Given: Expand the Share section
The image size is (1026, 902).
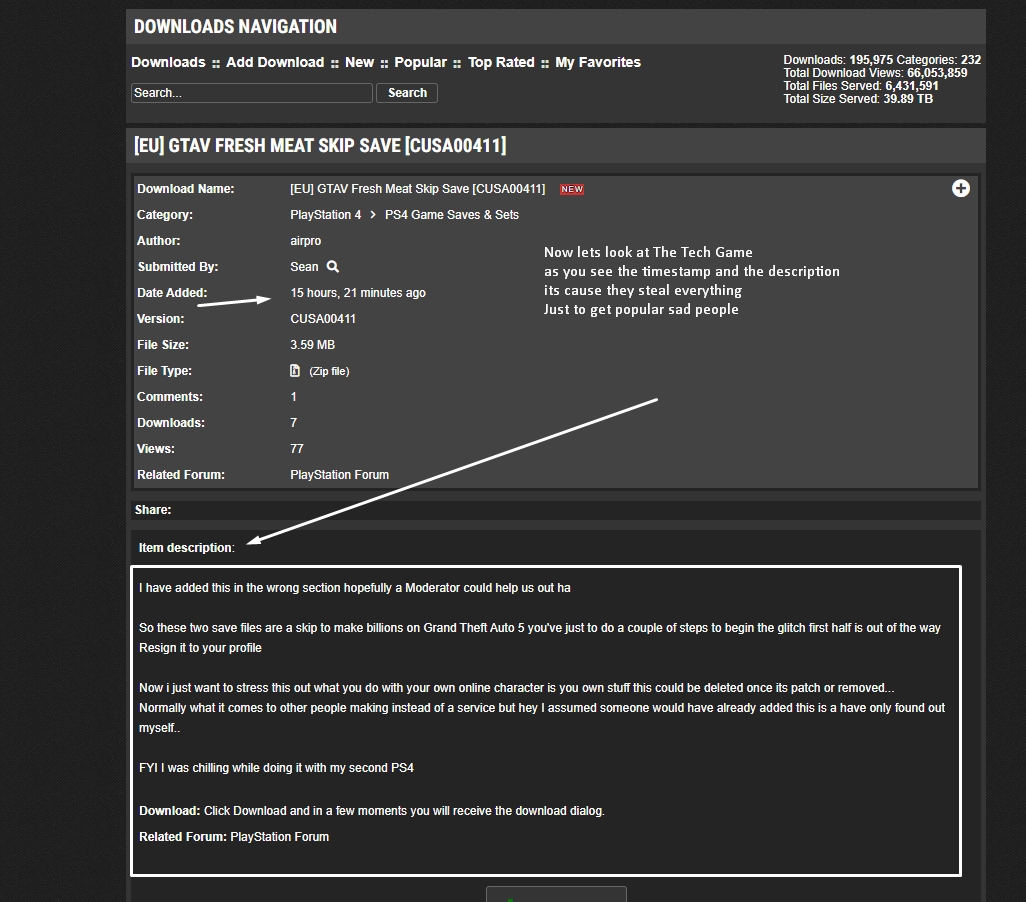Looking at the screenshot, I should pyautogui.click(x=153, y=510).
